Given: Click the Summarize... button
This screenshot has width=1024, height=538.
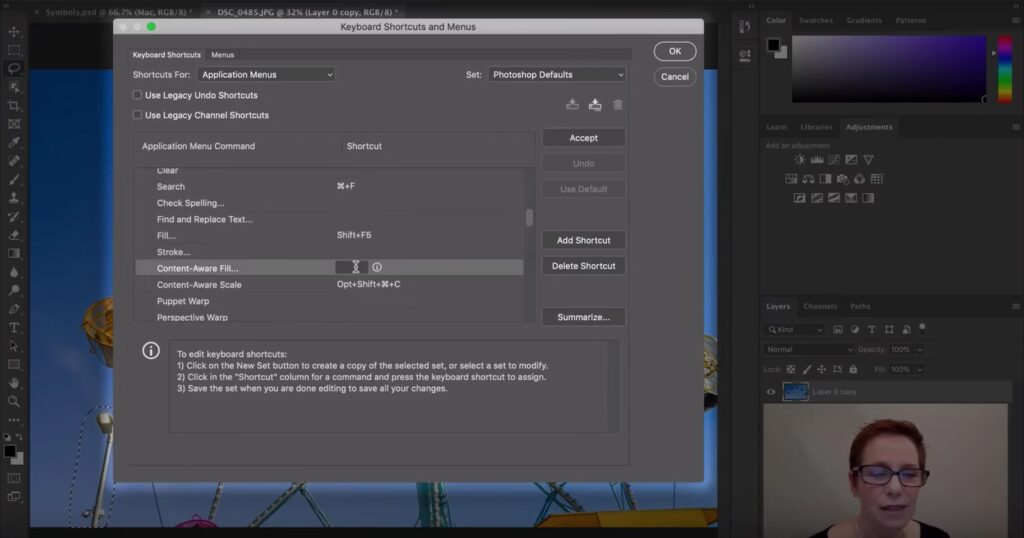Looking at the screenshot, I should 584,317.
